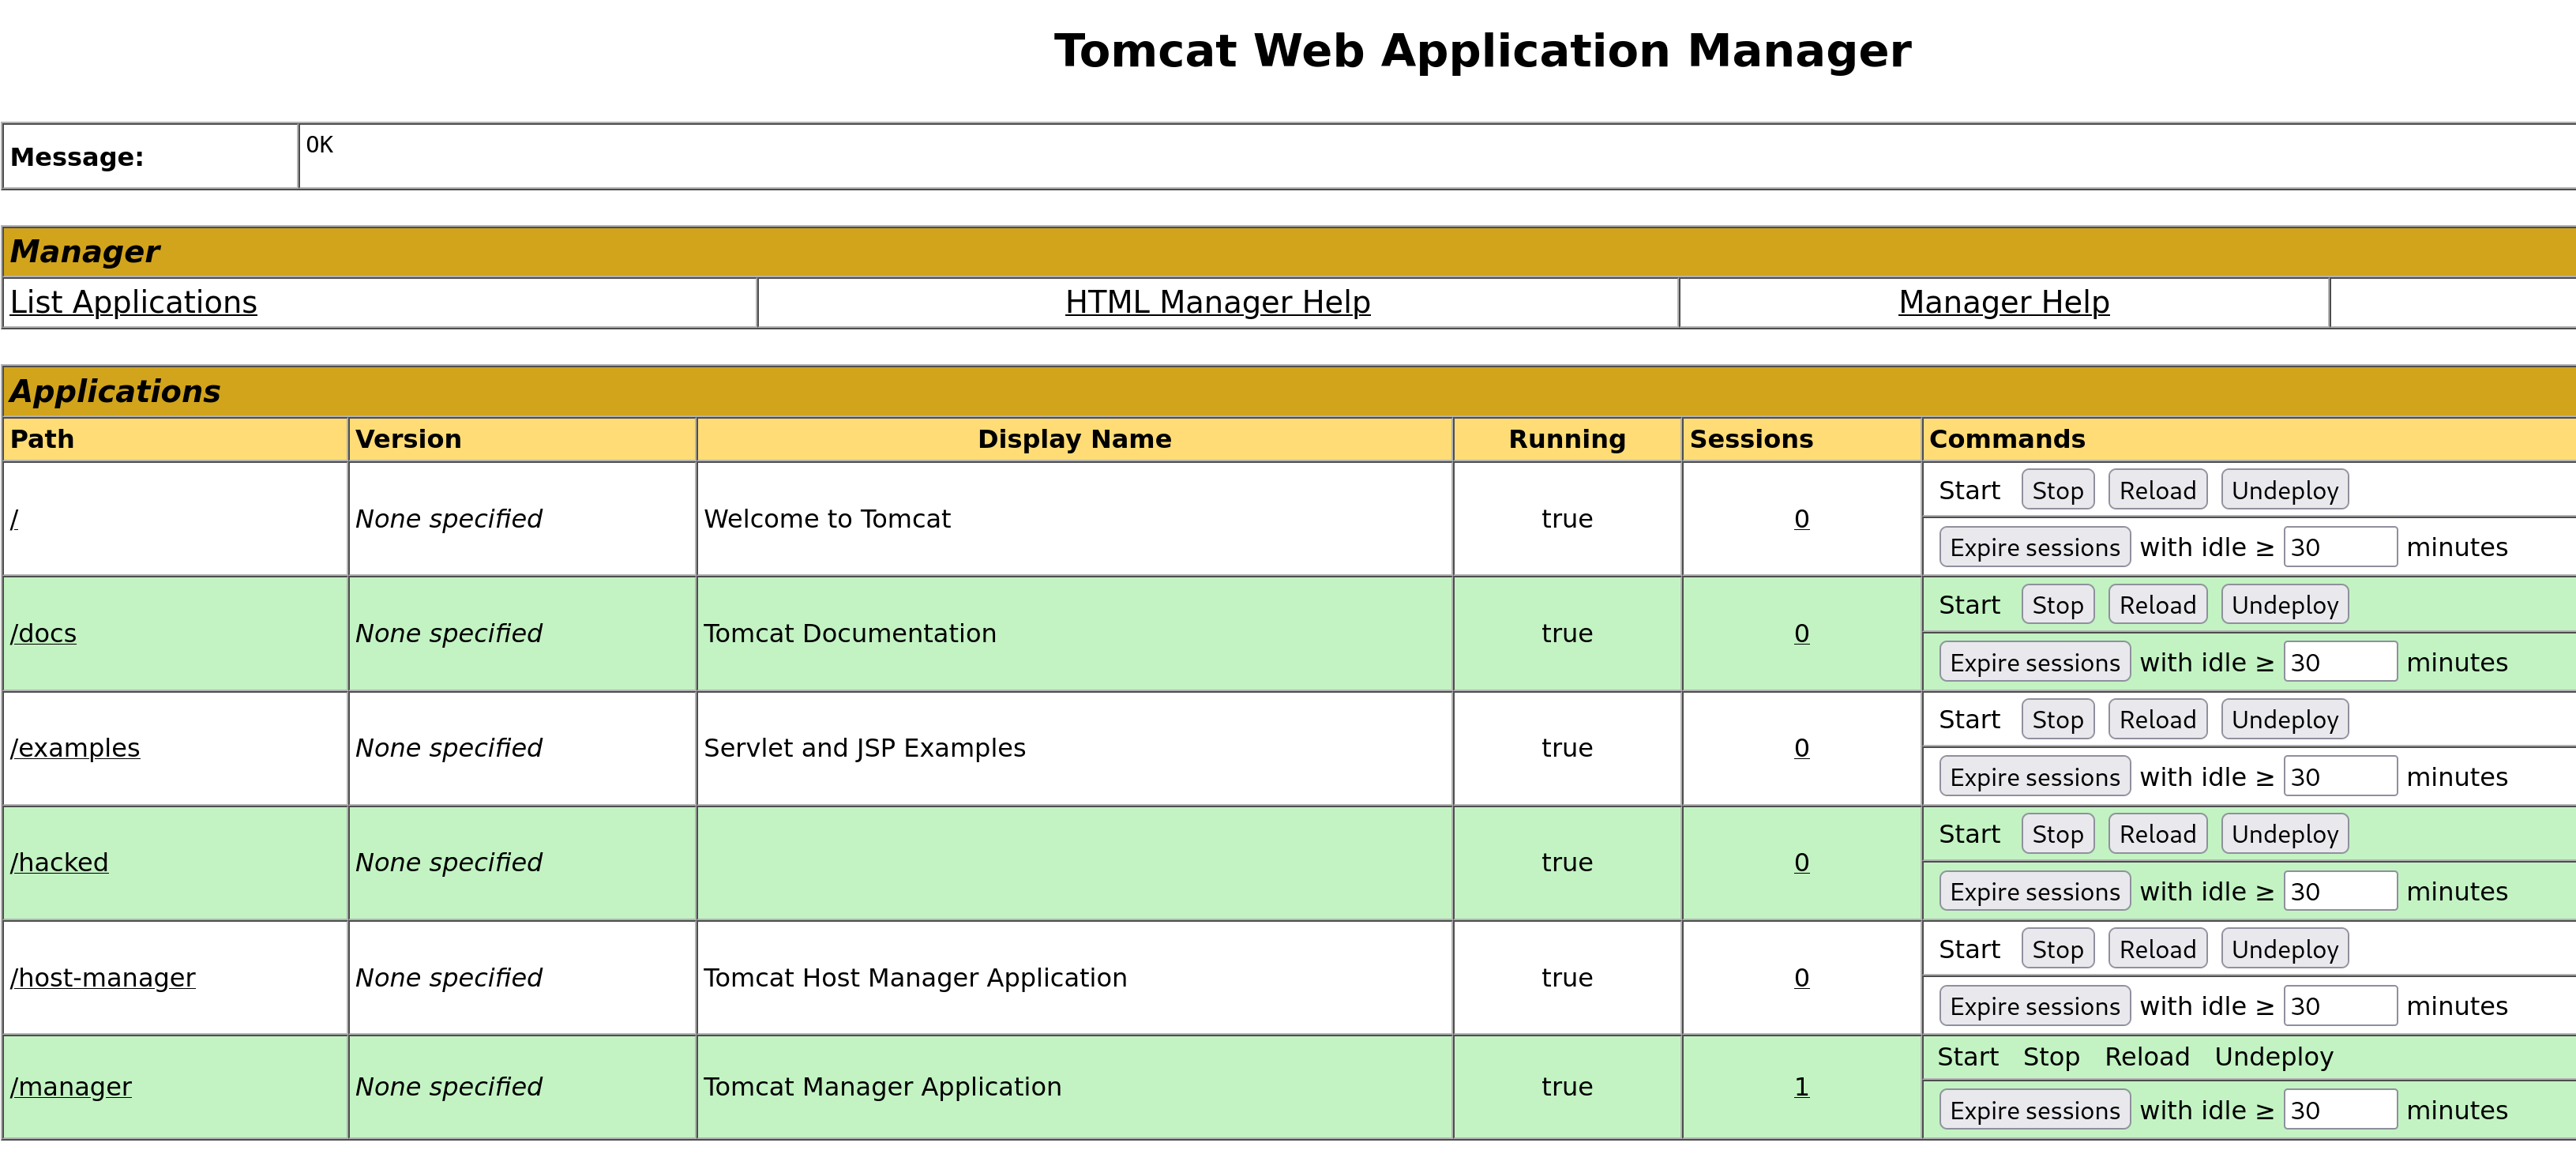This screenshot has height=1154, width=2576.
Task: View sessions count for /hacked
Action: [x=1801, y=862]
